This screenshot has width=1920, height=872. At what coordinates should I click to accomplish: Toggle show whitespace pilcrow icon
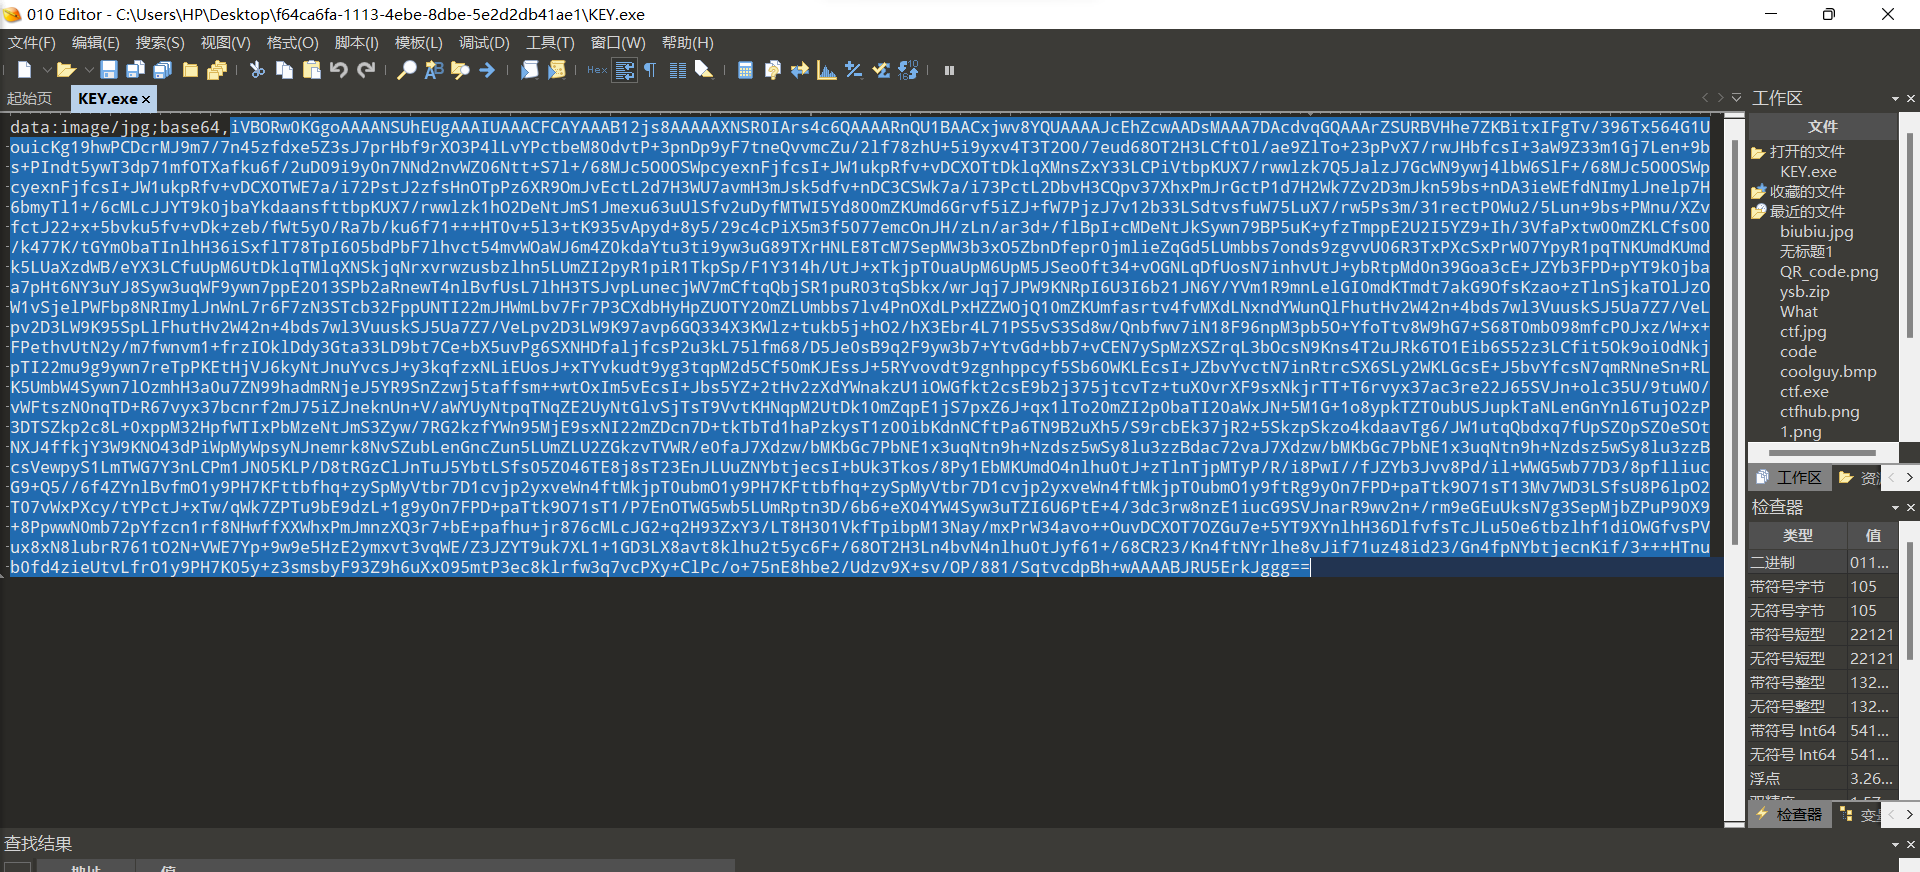[x=651, y=70]
